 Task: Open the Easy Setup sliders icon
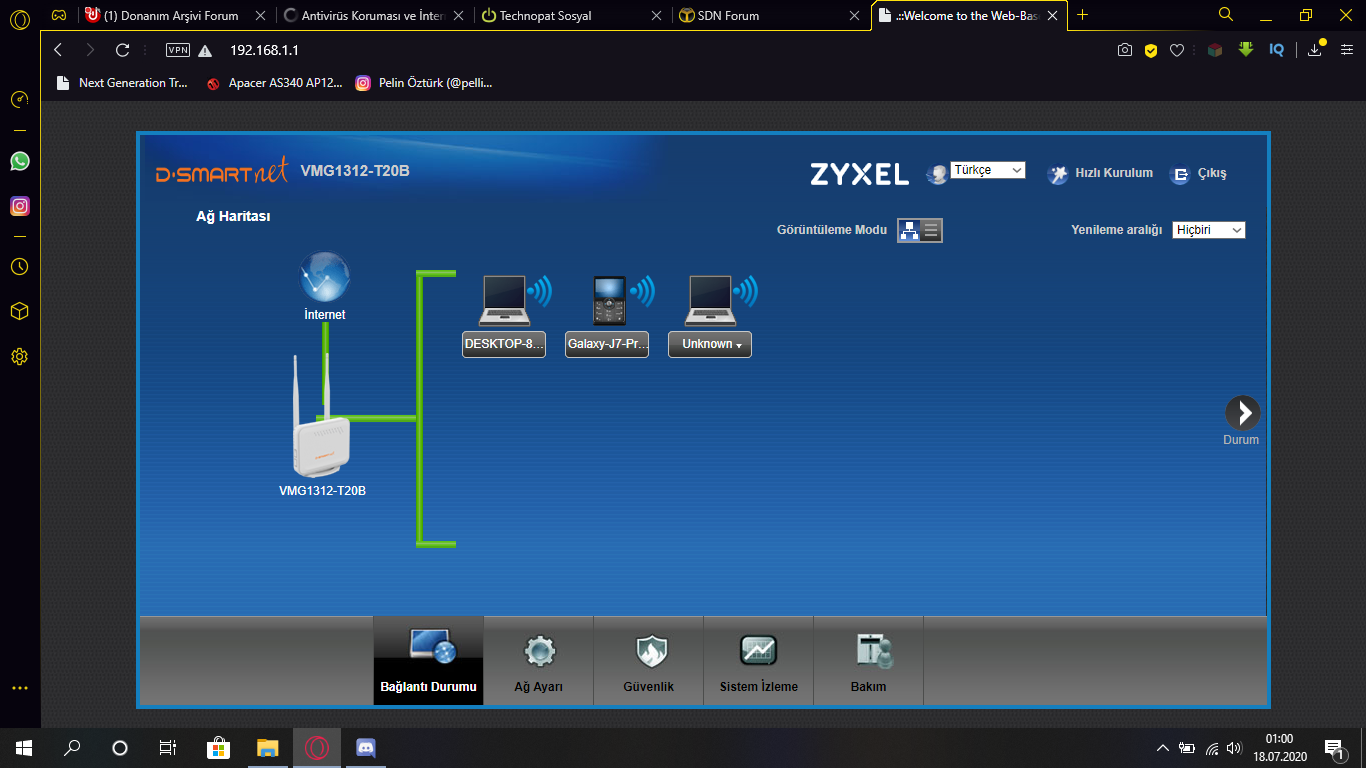click(x=1346, y=50)
